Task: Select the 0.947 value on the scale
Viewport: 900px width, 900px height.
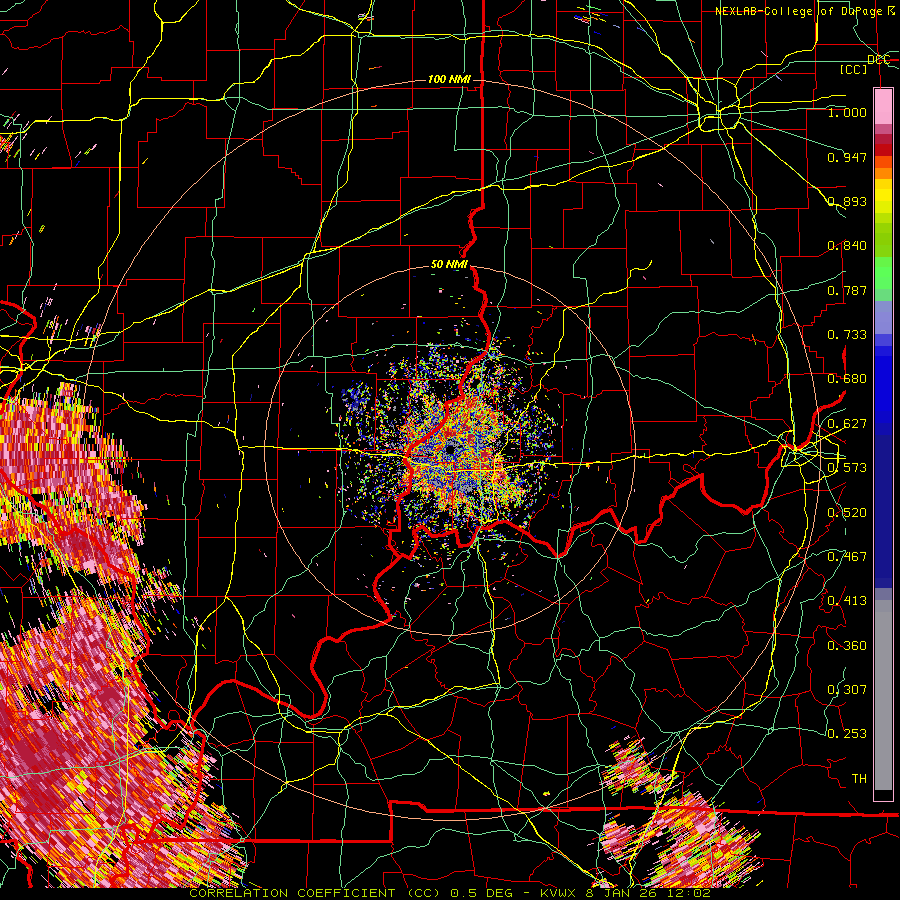Action: 847,157
